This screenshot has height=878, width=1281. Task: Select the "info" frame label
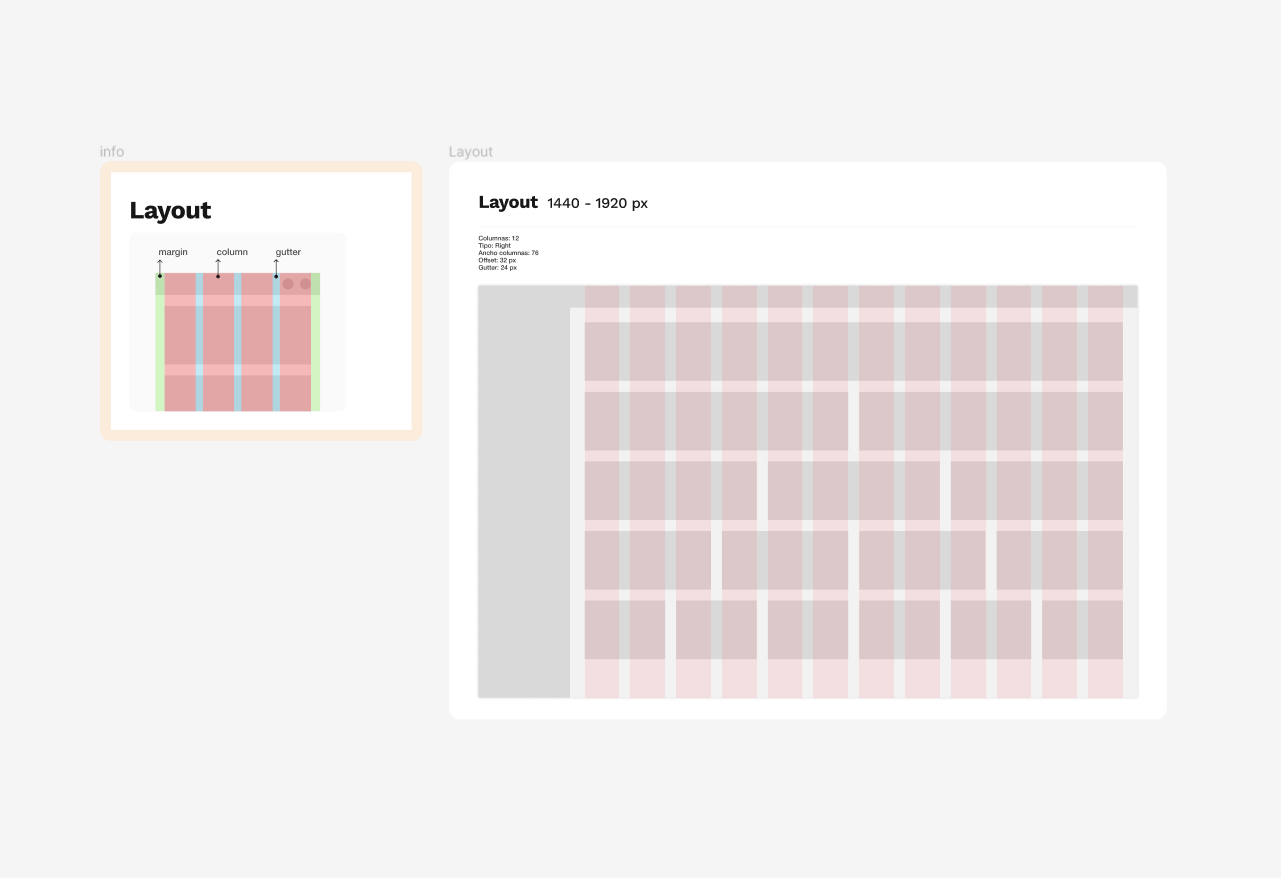[x=112, y=152]
